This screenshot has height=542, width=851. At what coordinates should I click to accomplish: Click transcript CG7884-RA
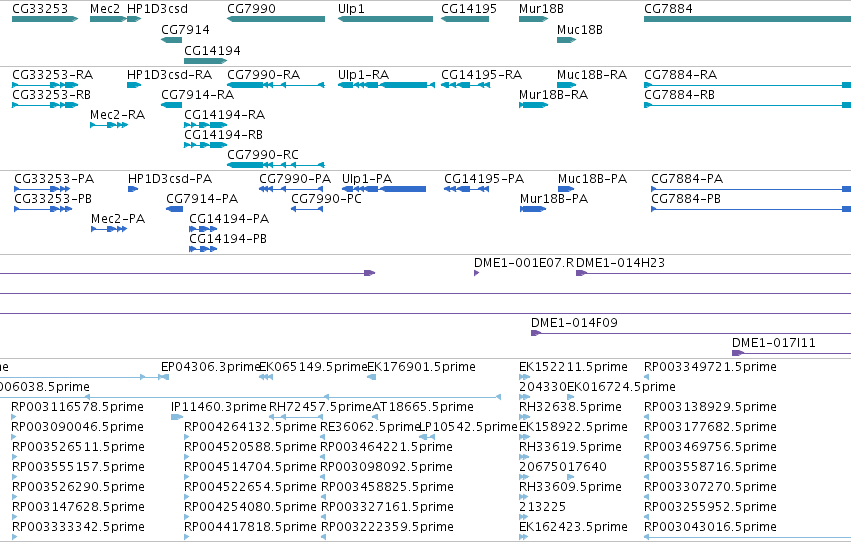tap(681, 75)
